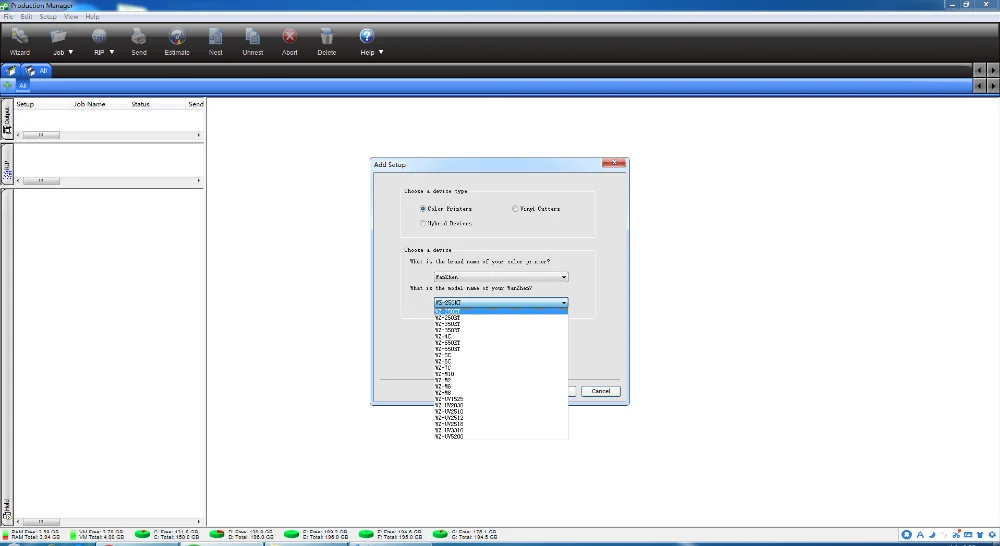Choose YZ-UV2512 from the model list

click(x=501, y=418)
